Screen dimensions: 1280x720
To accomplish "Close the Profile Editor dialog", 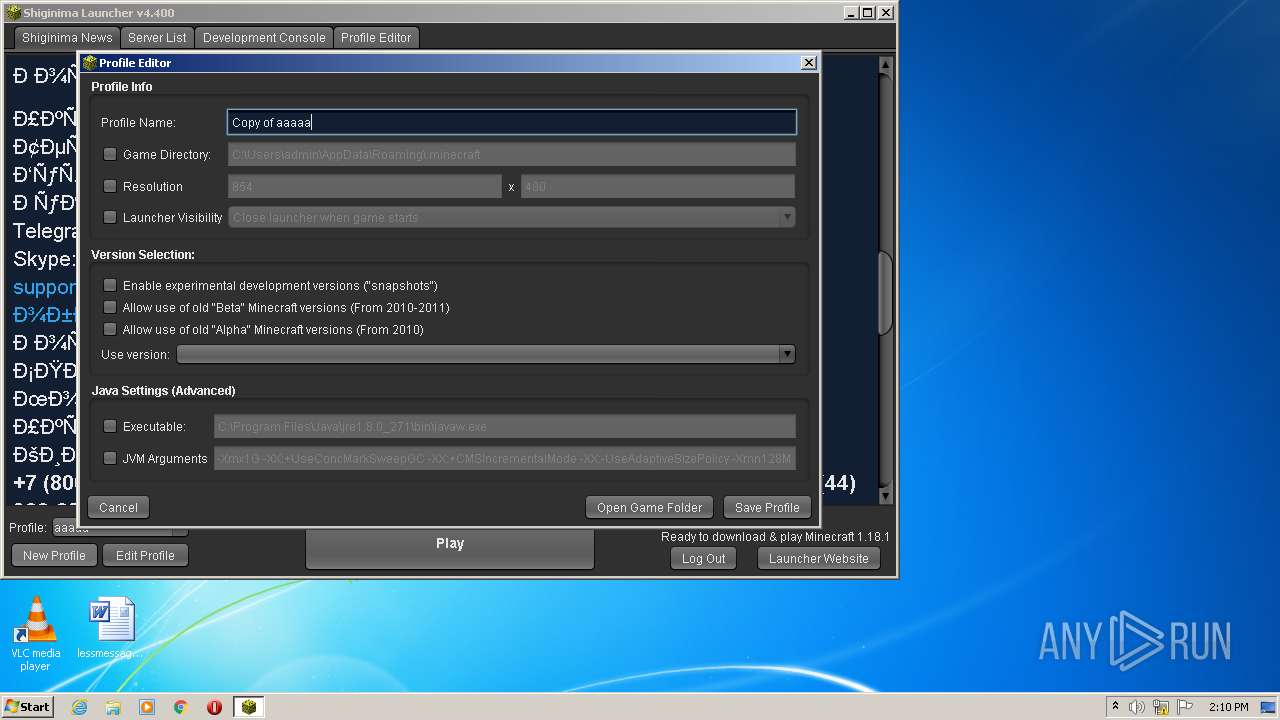I will [x=808, y=62].
